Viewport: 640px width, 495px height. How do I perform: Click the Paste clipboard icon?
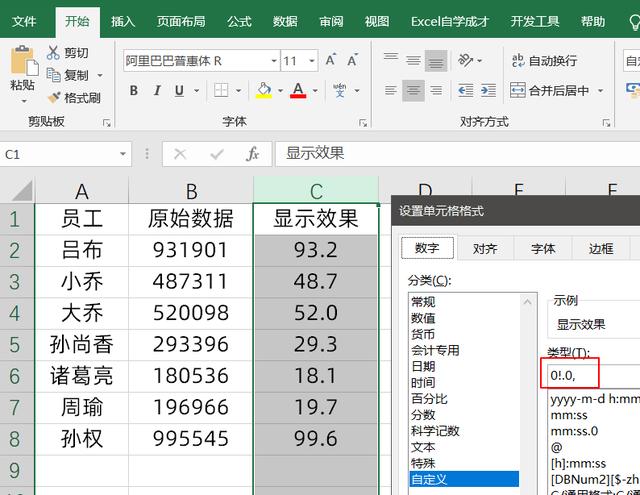(x=23, y=61)
